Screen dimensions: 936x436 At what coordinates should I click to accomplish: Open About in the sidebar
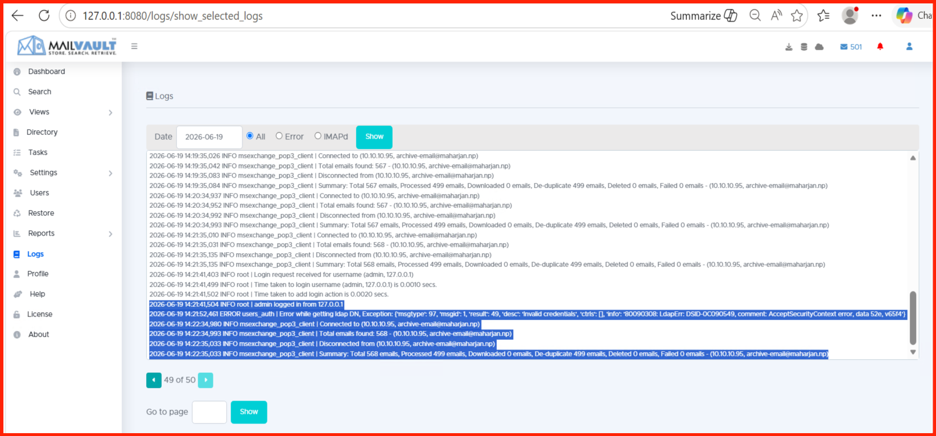39,334
